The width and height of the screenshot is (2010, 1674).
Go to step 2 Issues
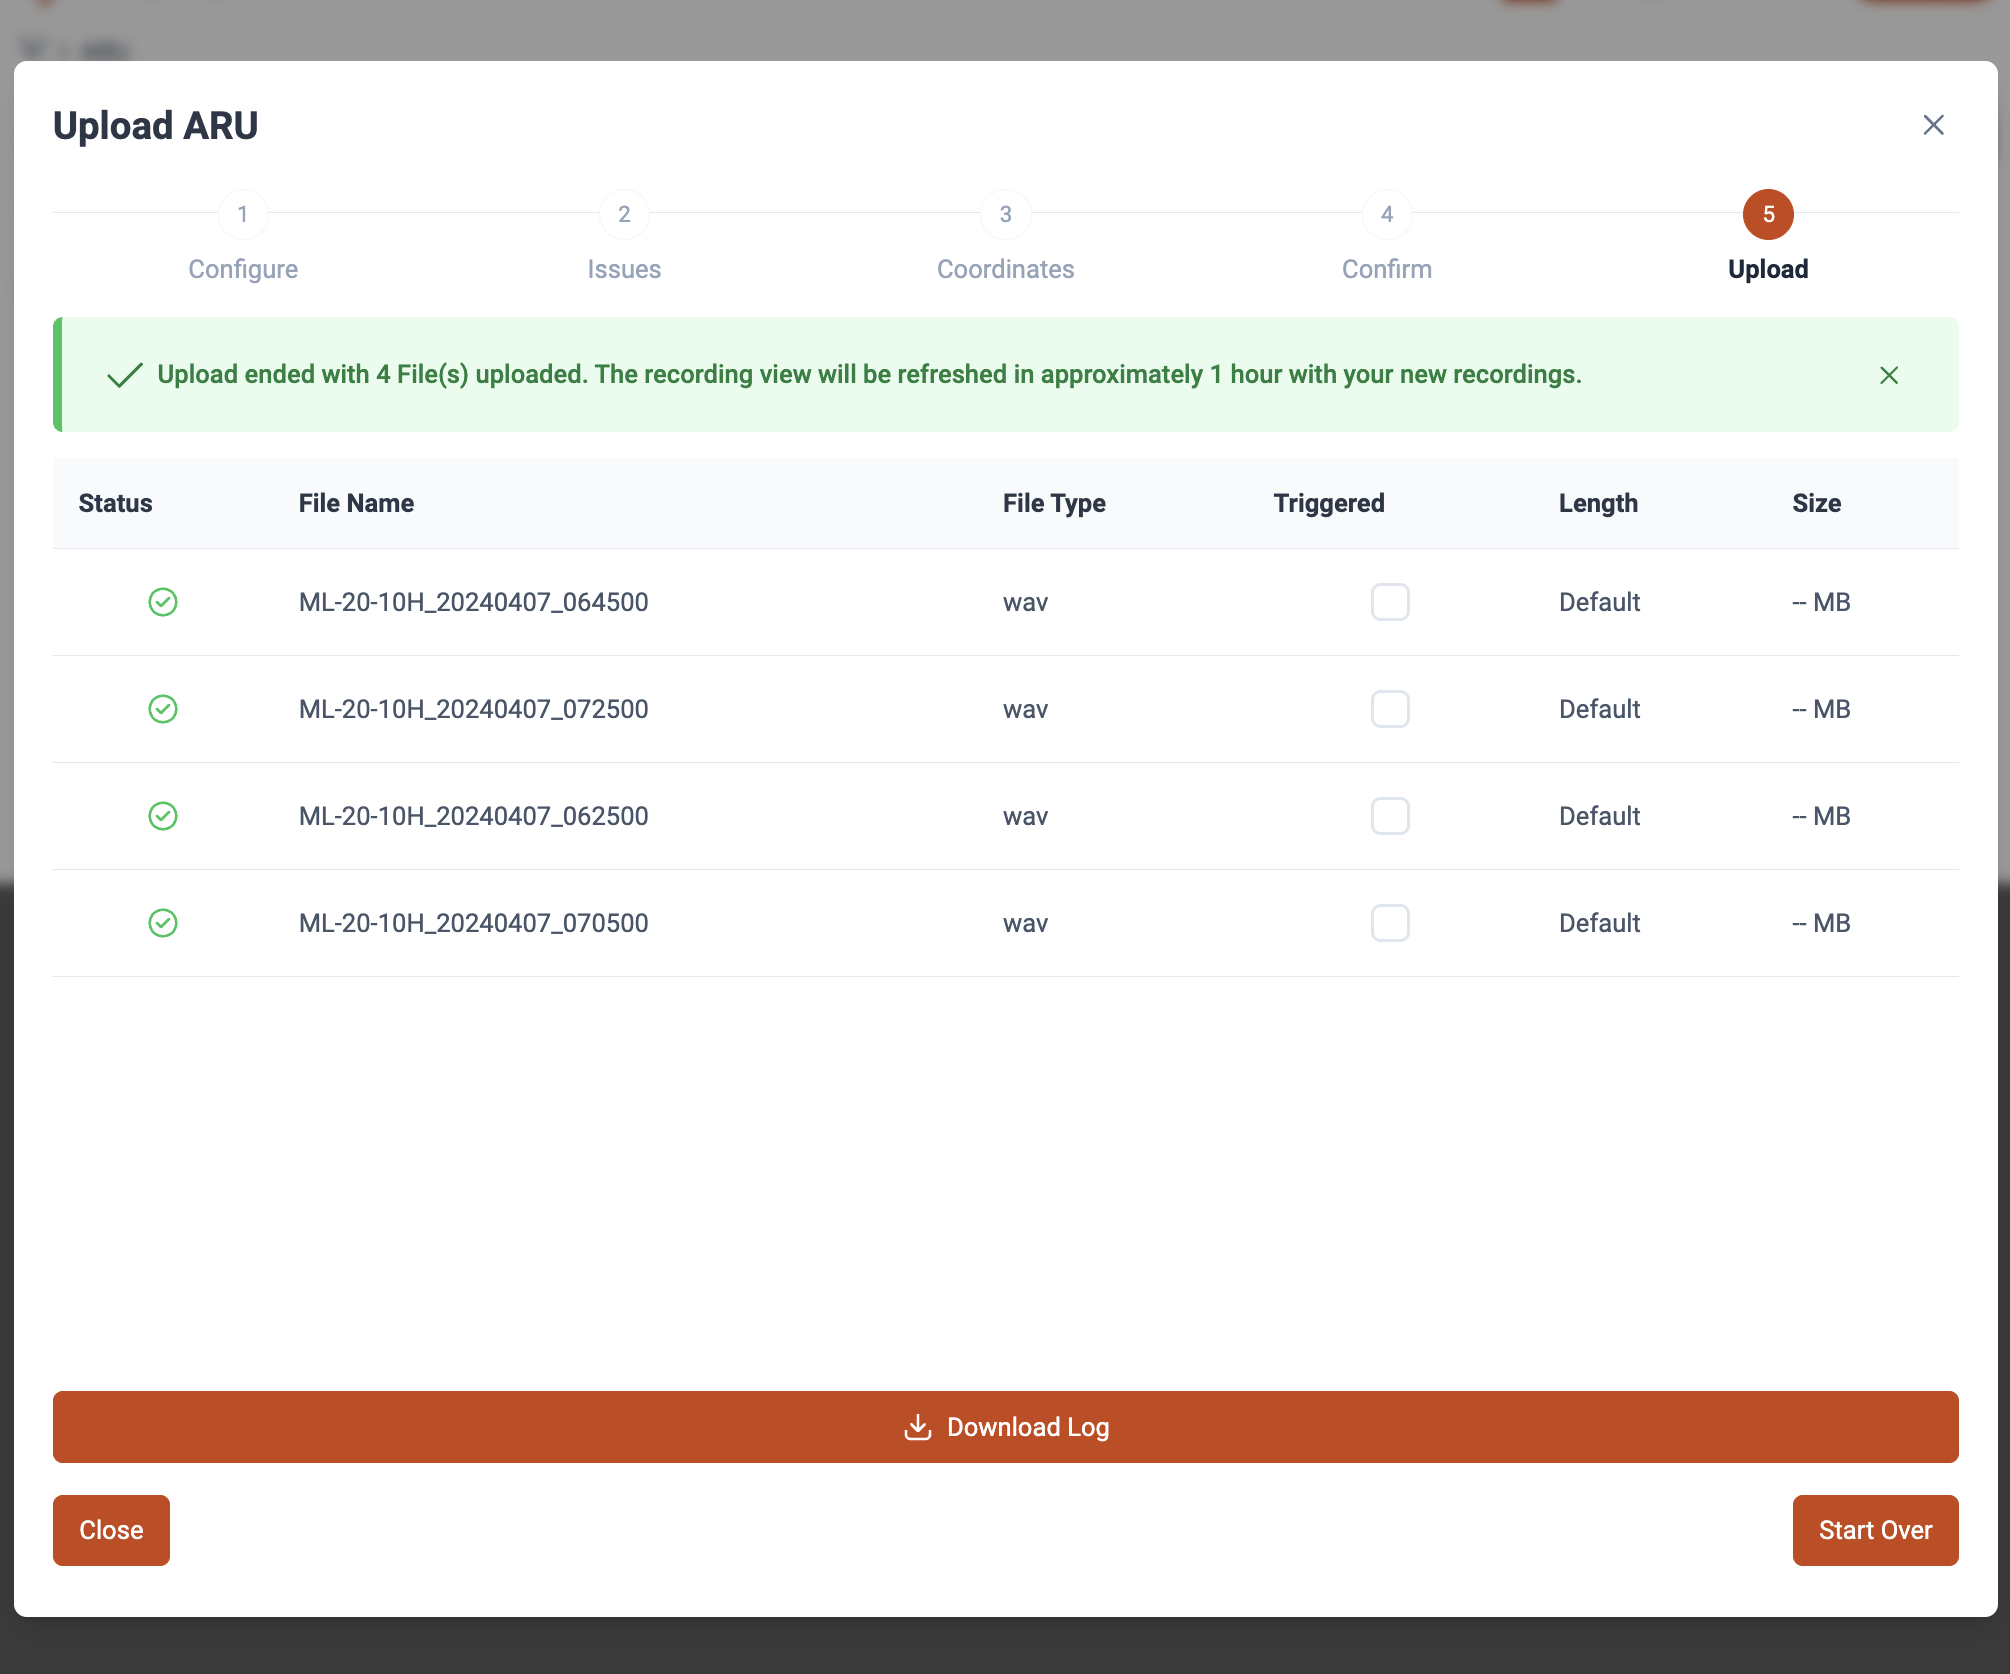point(624,214)
